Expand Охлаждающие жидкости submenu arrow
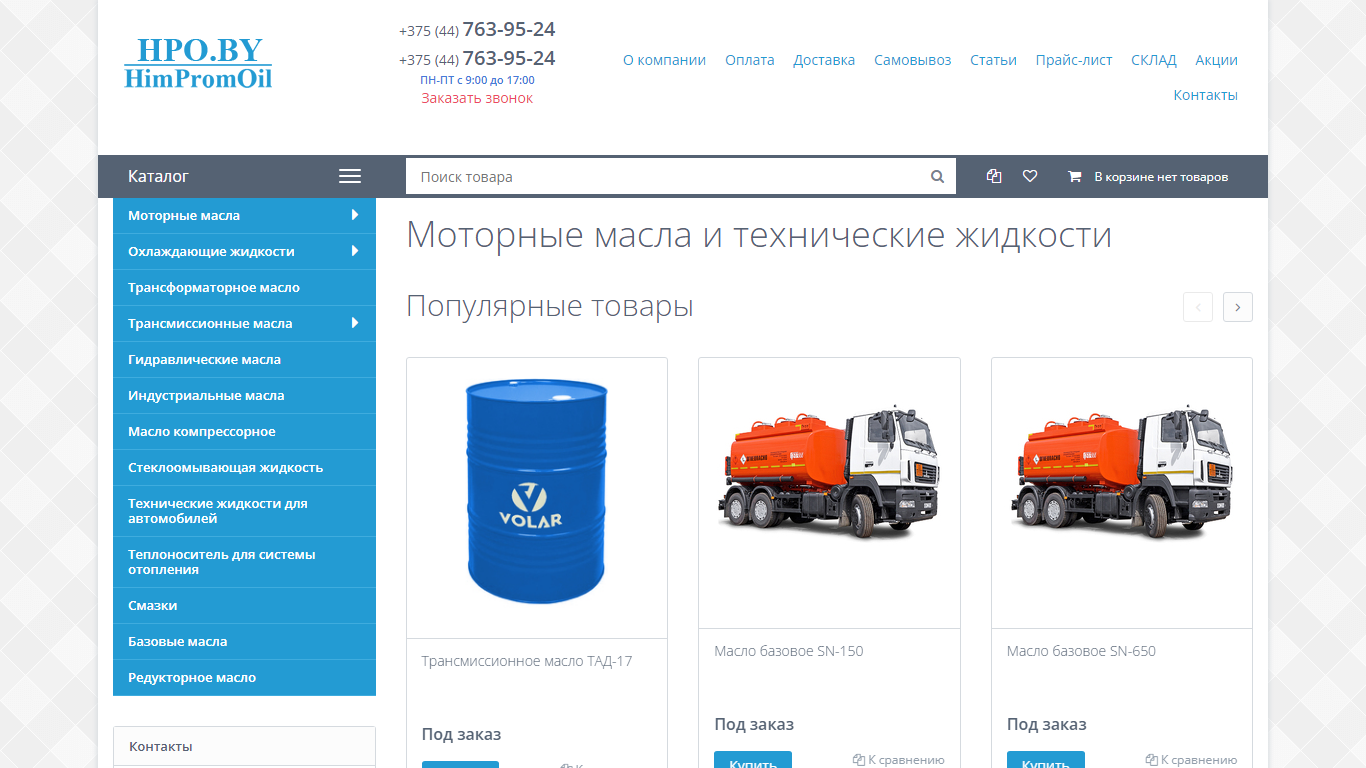Image resolution: width=1366 pixels, height=768 pixels. click(355, 251)
